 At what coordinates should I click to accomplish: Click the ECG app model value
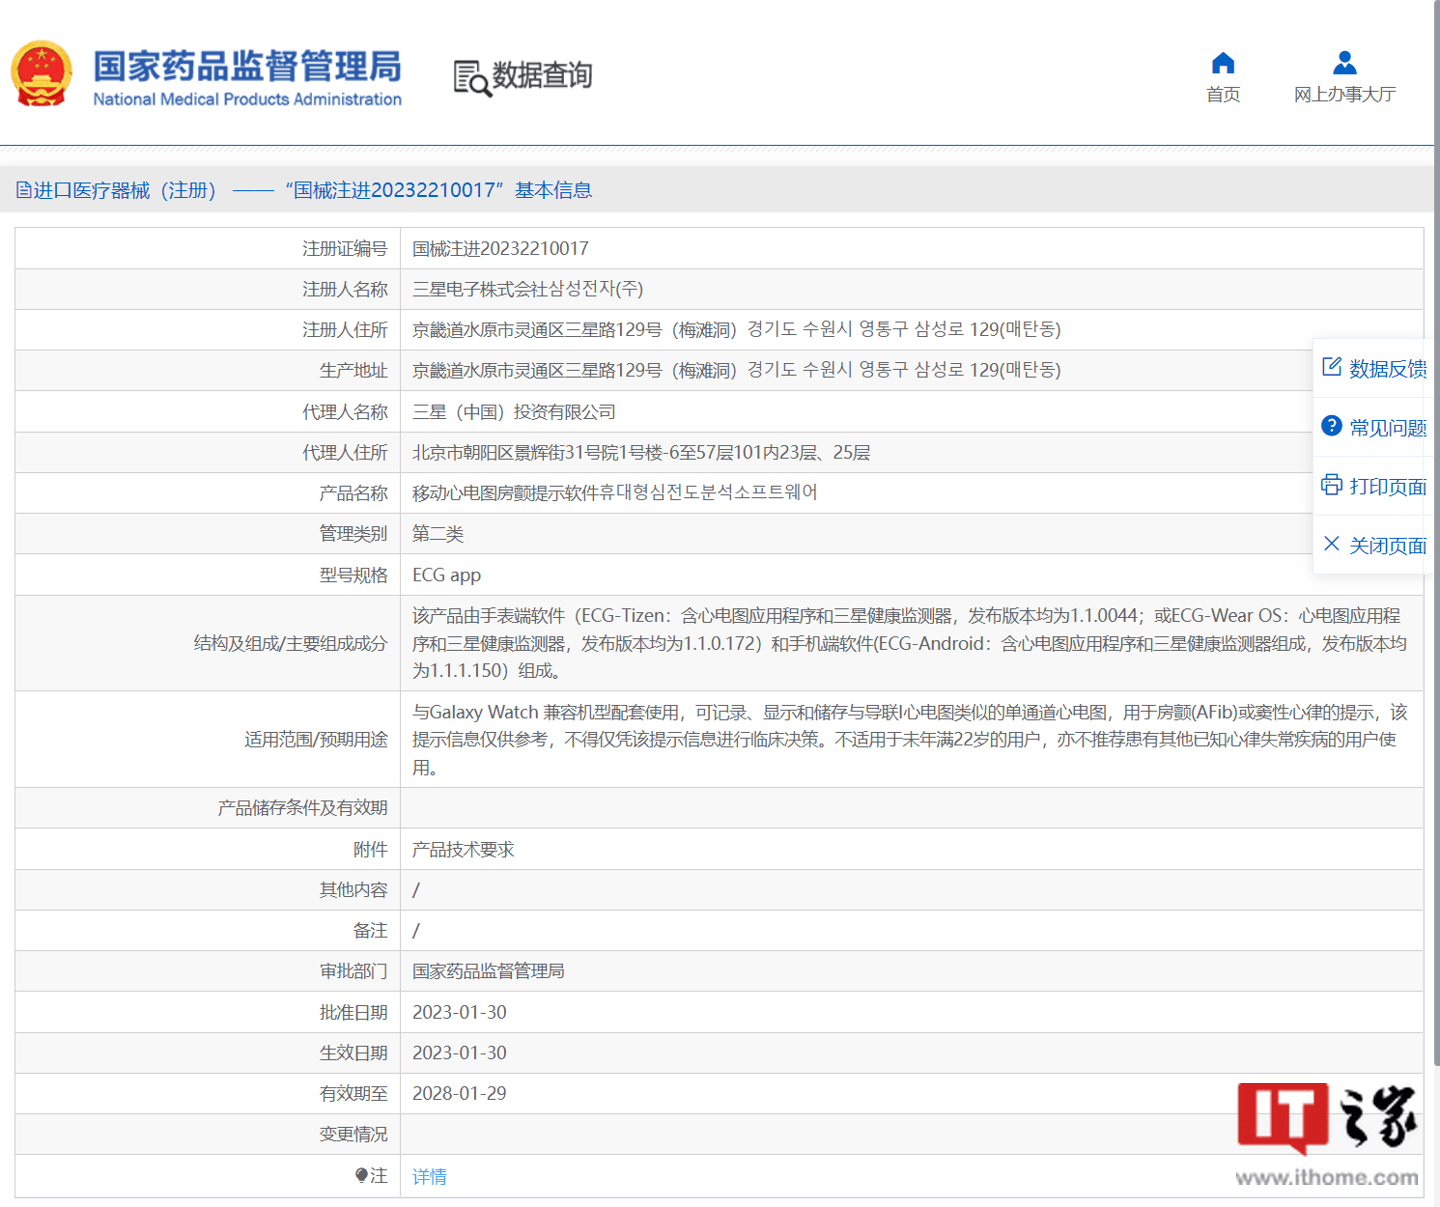coord(446,575)
